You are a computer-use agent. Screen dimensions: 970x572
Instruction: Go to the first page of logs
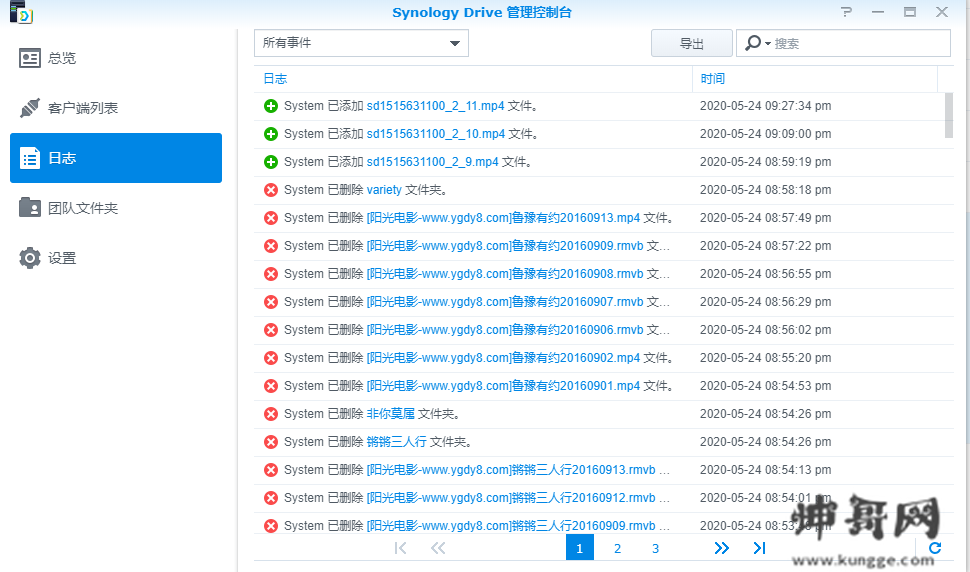click(x=400, y=548)
